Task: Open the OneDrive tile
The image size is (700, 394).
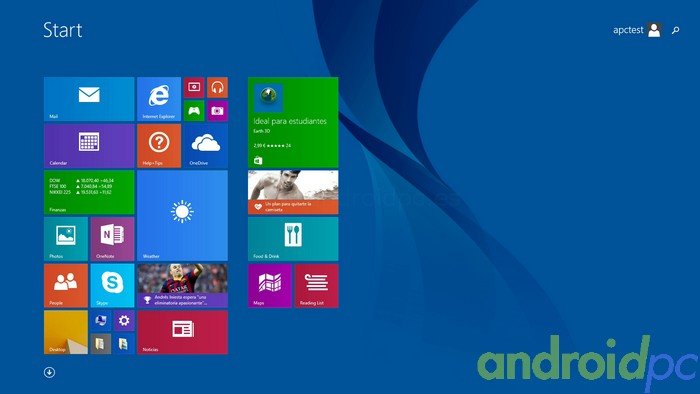Action: (206, 145)
